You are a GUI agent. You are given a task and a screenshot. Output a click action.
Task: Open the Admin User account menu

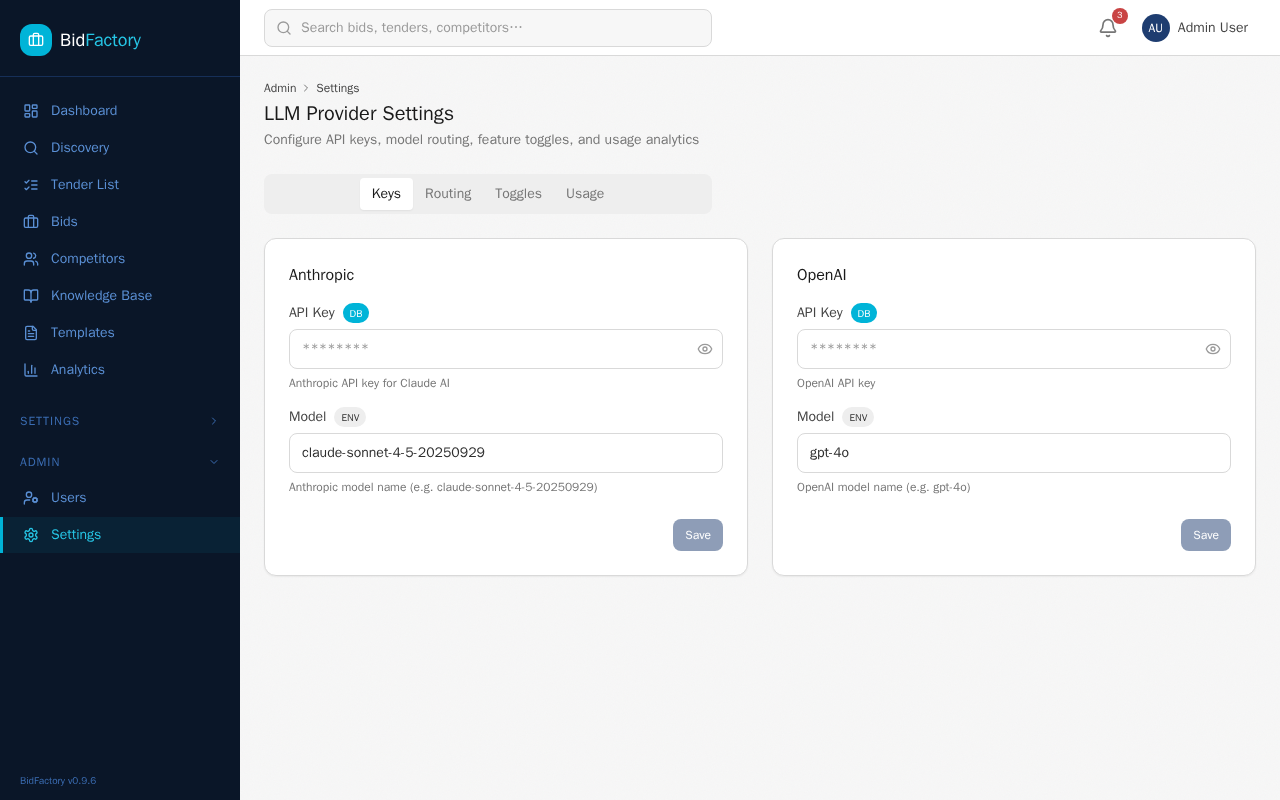pyautogui.click(x=1195, y=28)
